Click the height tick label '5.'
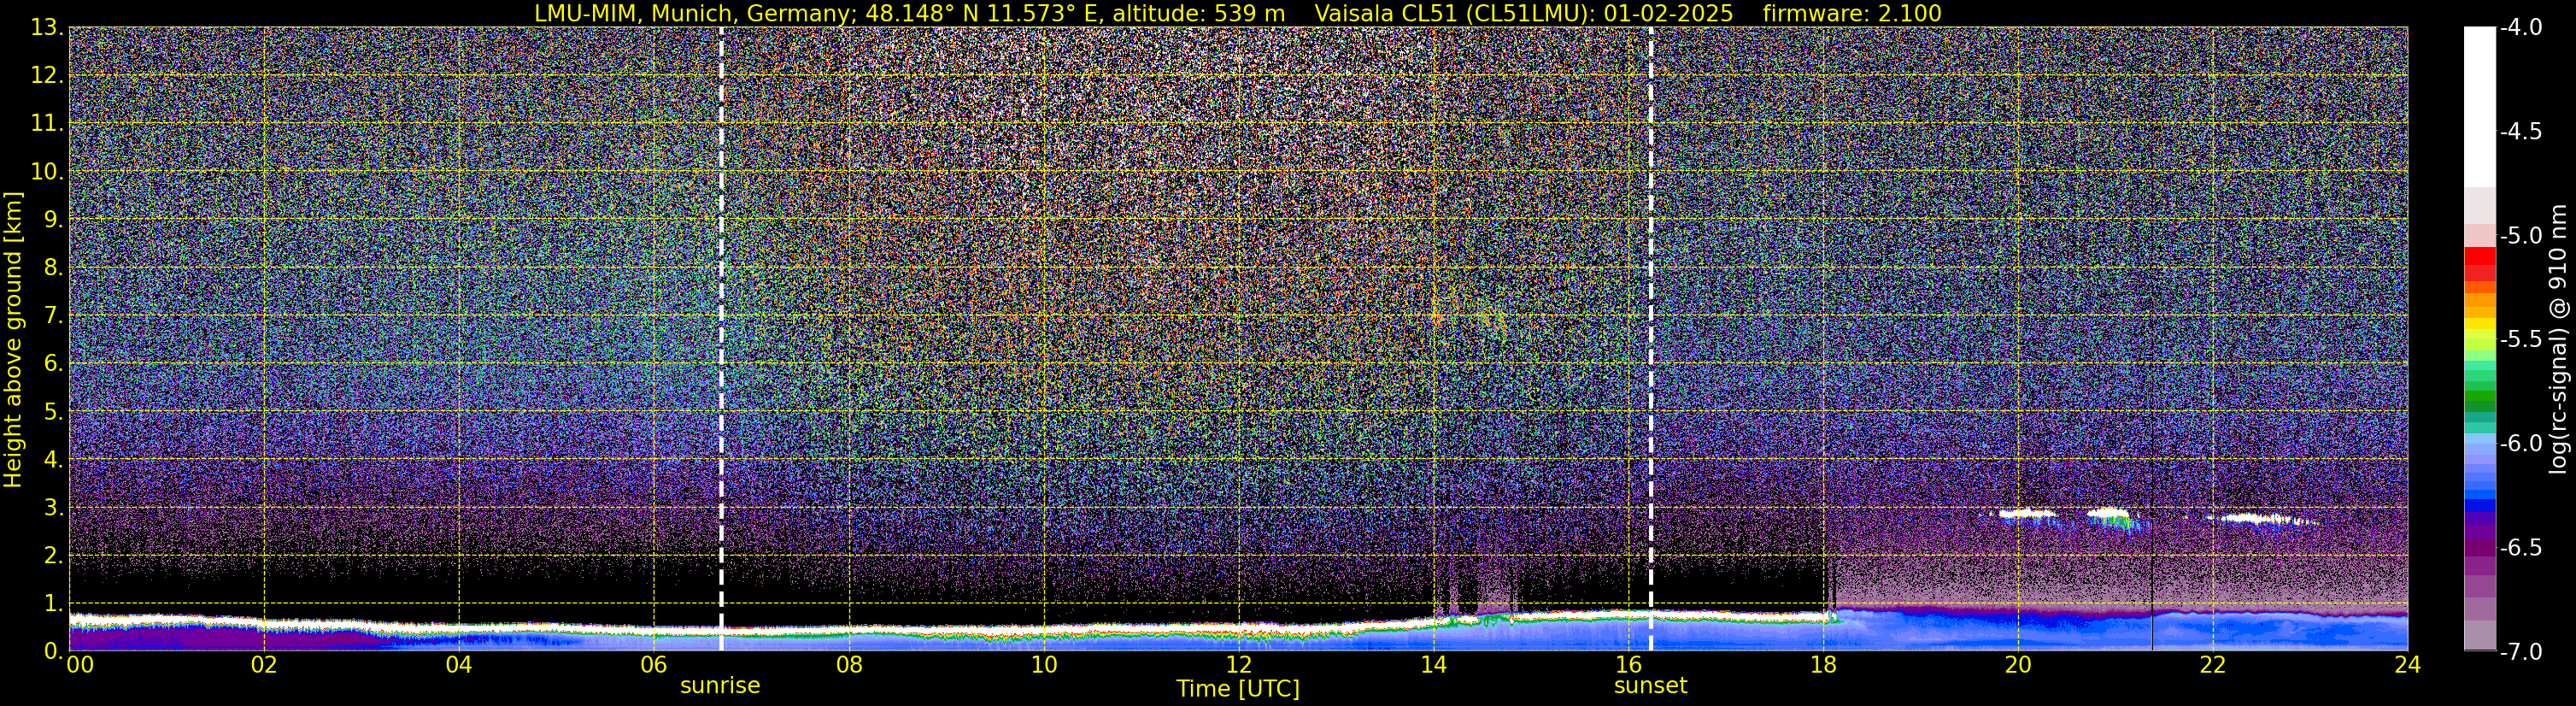Image resolution: width=2576 pixels, height=706 pixels. tap(54, 412)
